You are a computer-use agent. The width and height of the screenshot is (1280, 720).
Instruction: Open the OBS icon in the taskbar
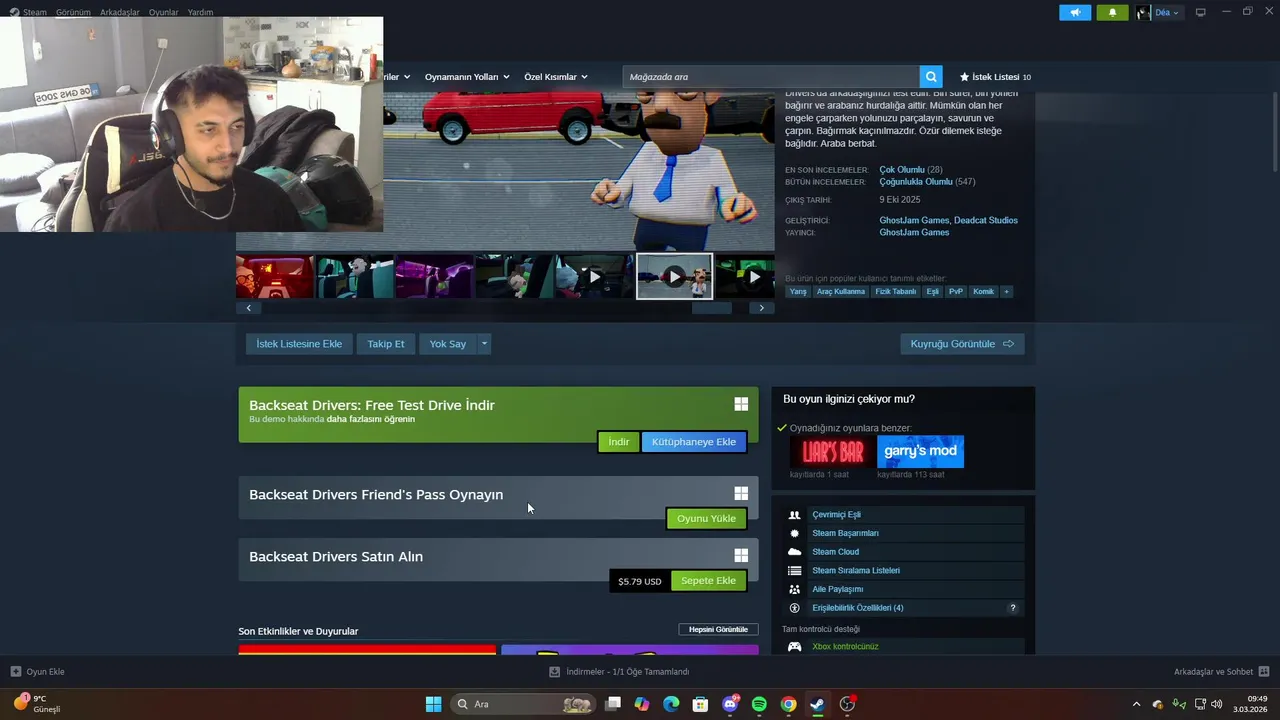[847, 704]
